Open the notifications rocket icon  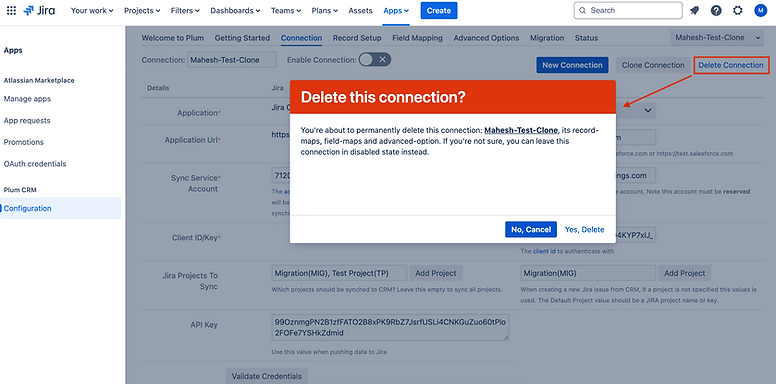coord(695,10)
